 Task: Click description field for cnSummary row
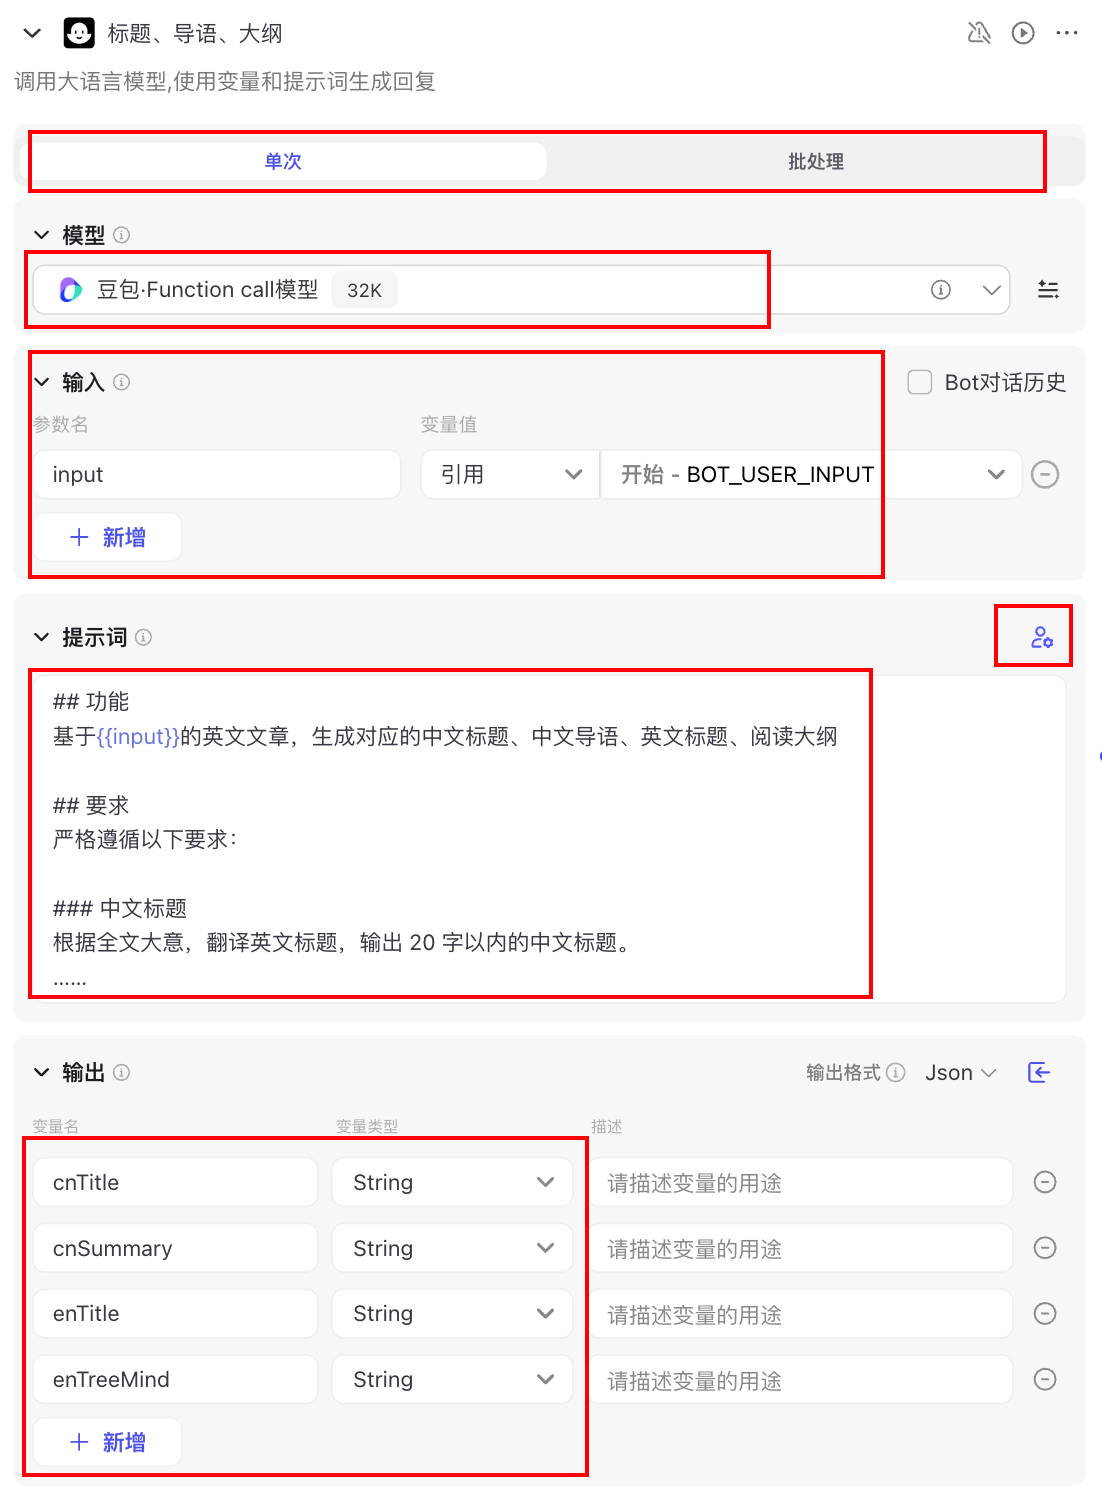800,1248
